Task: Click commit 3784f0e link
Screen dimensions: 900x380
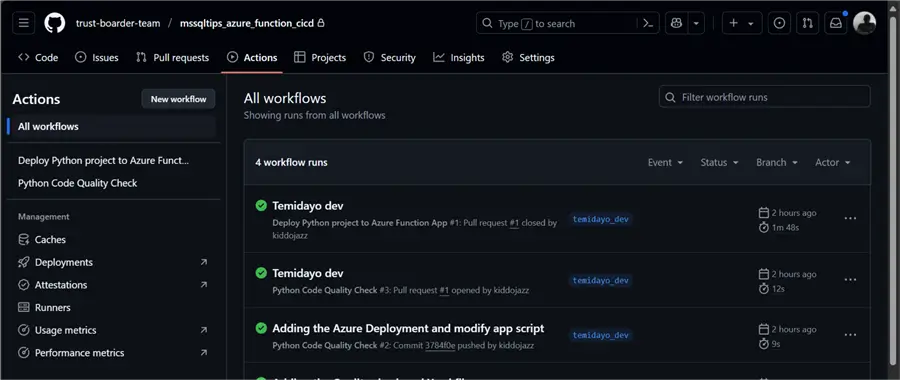Action: click(440, 346)
